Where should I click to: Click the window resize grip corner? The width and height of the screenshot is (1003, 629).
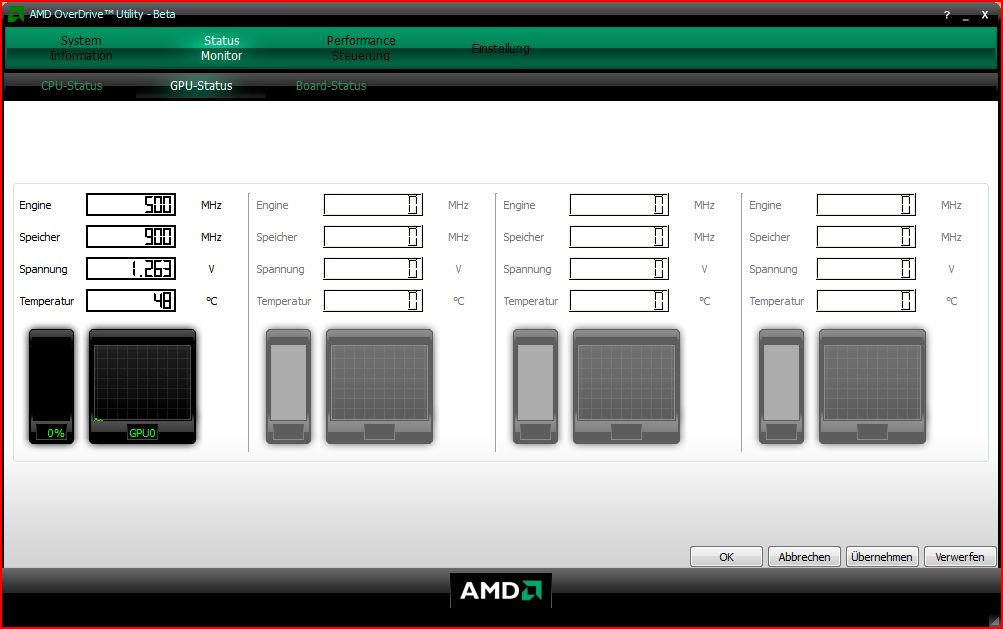pos(993,619)
